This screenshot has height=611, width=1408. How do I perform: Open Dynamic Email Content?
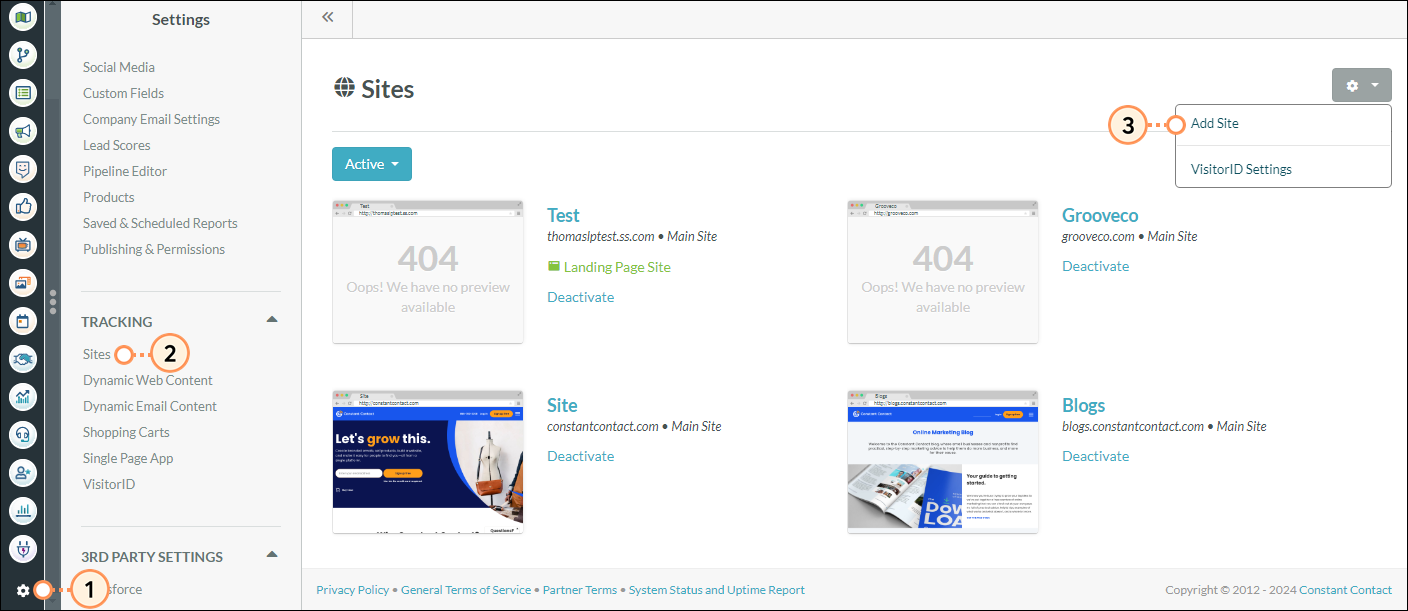click(150, 406)
